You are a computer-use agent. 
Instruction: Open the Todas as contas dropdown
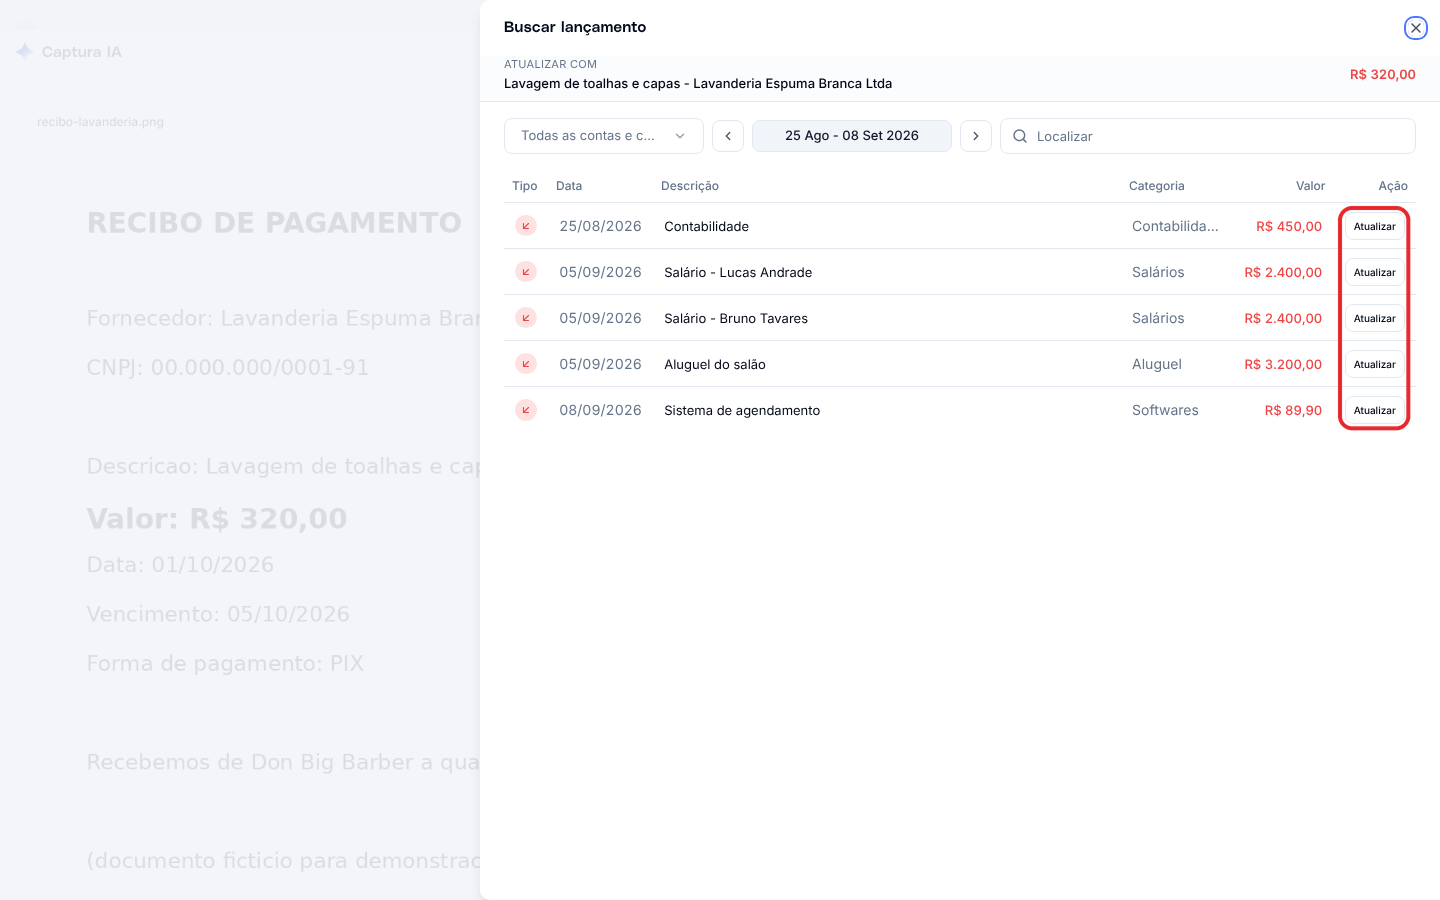coord(604,136)
